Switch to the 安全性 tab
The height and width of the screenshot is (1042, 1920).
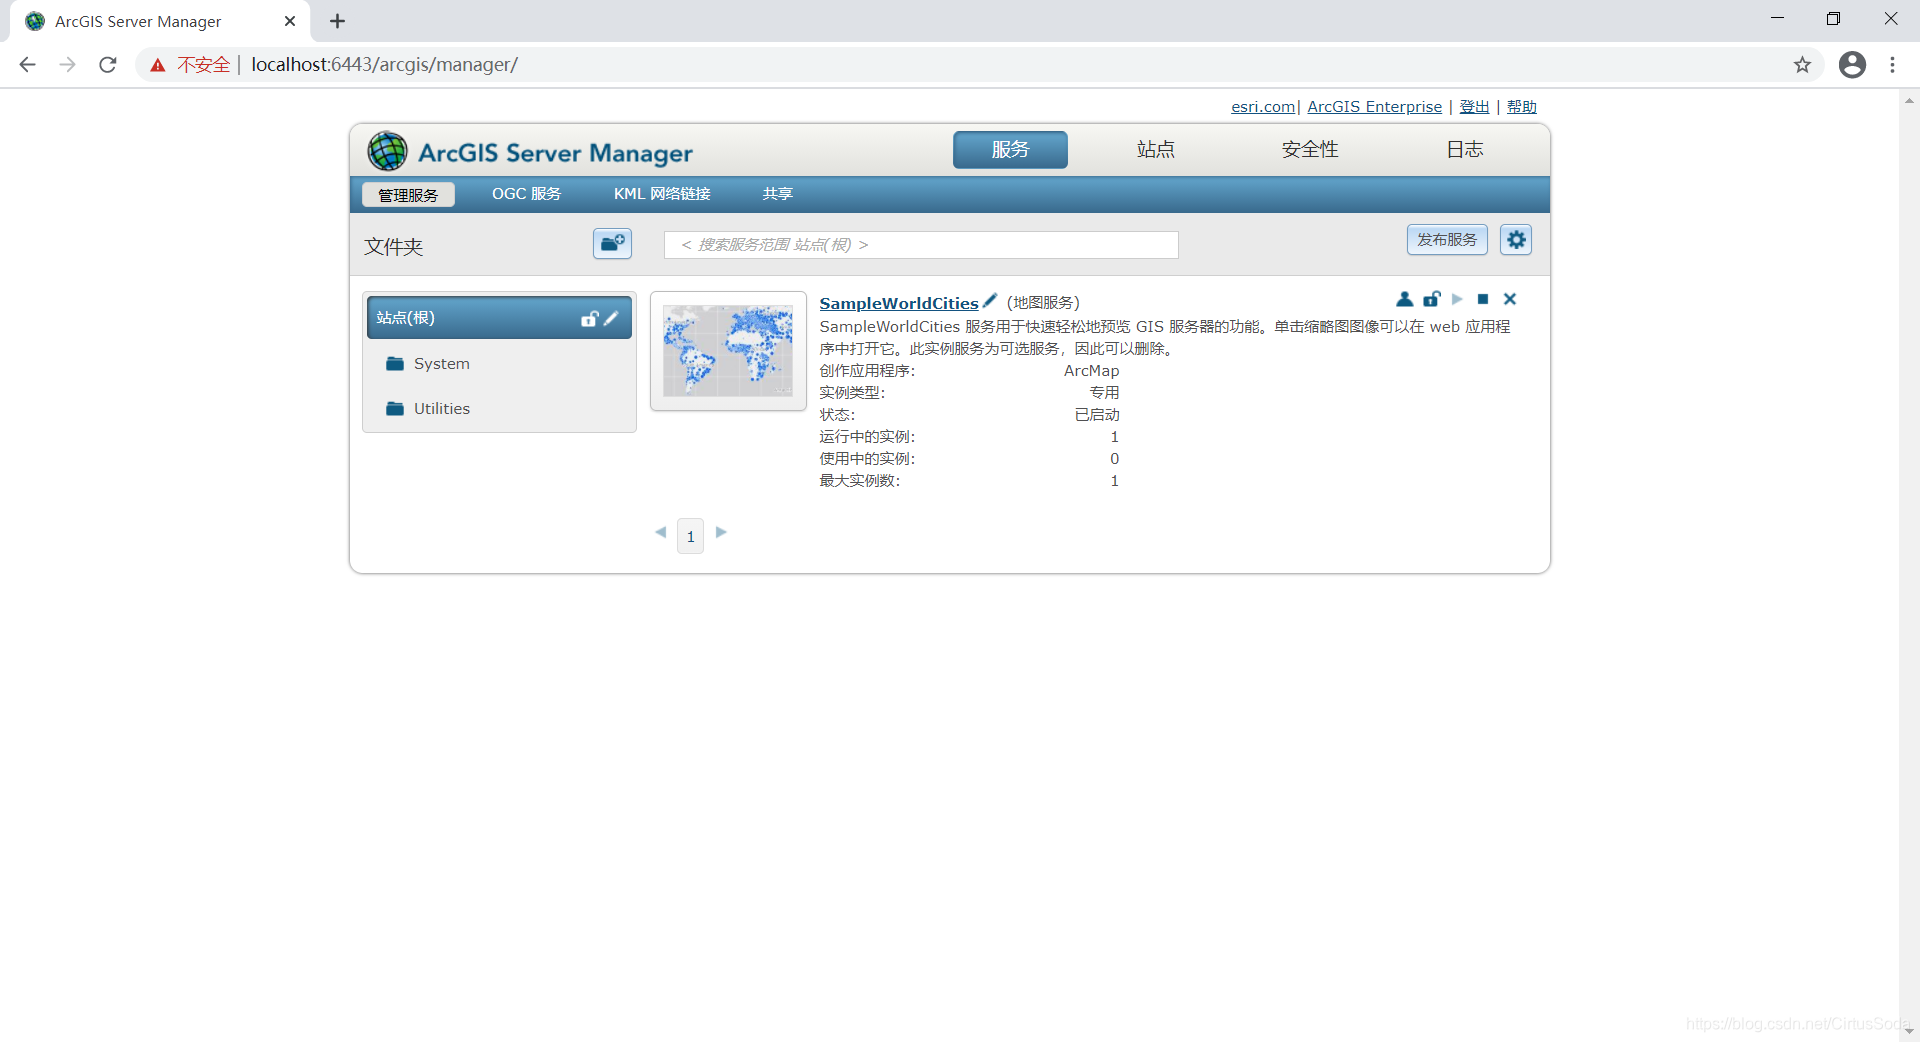[x=1310, y=150]
